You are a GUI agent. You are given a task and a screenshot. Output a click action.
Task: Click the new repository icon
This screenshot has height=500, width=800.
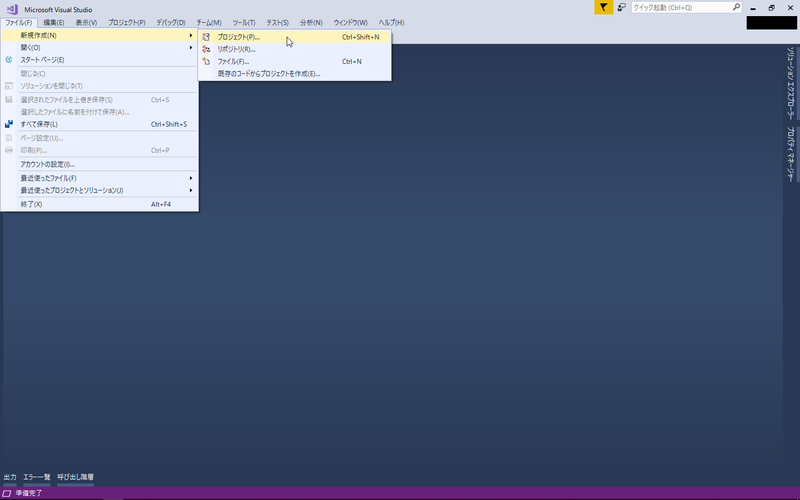click(x=206, y=49)
